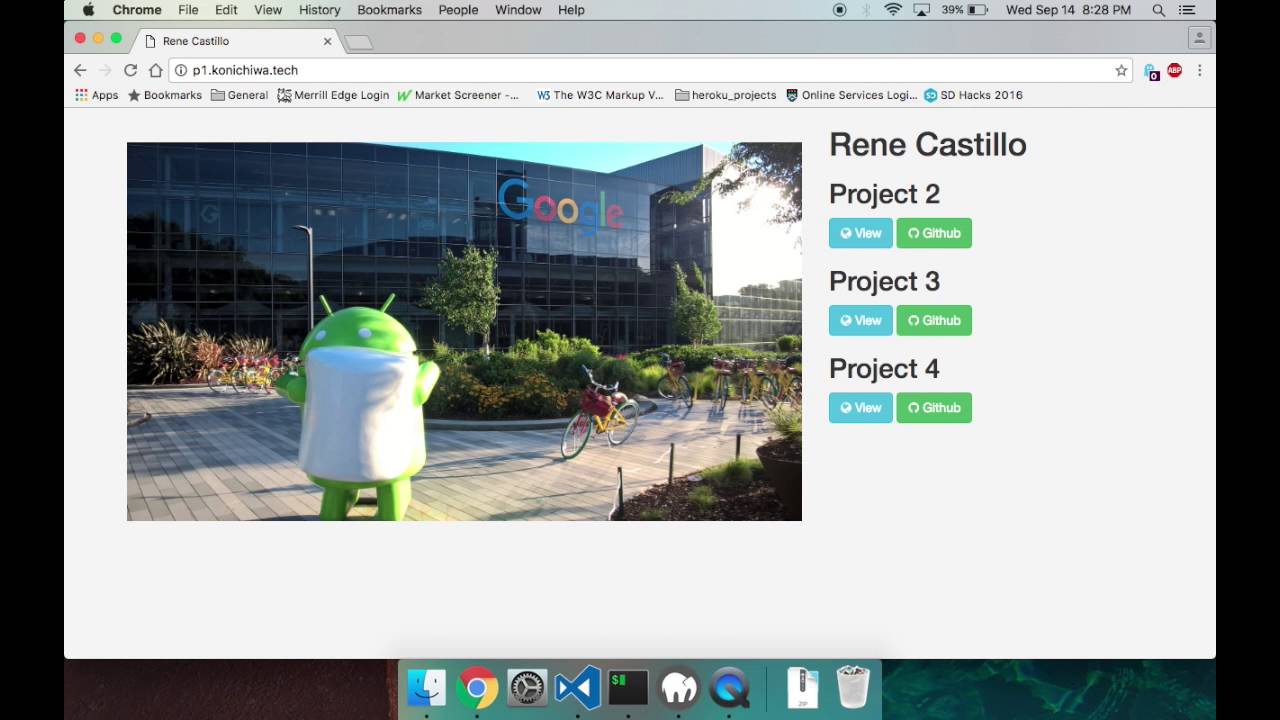Open Chrome from the dock
Image resolution: width=1280 pixels, height=720 pixels.
[x=477, y=688]
